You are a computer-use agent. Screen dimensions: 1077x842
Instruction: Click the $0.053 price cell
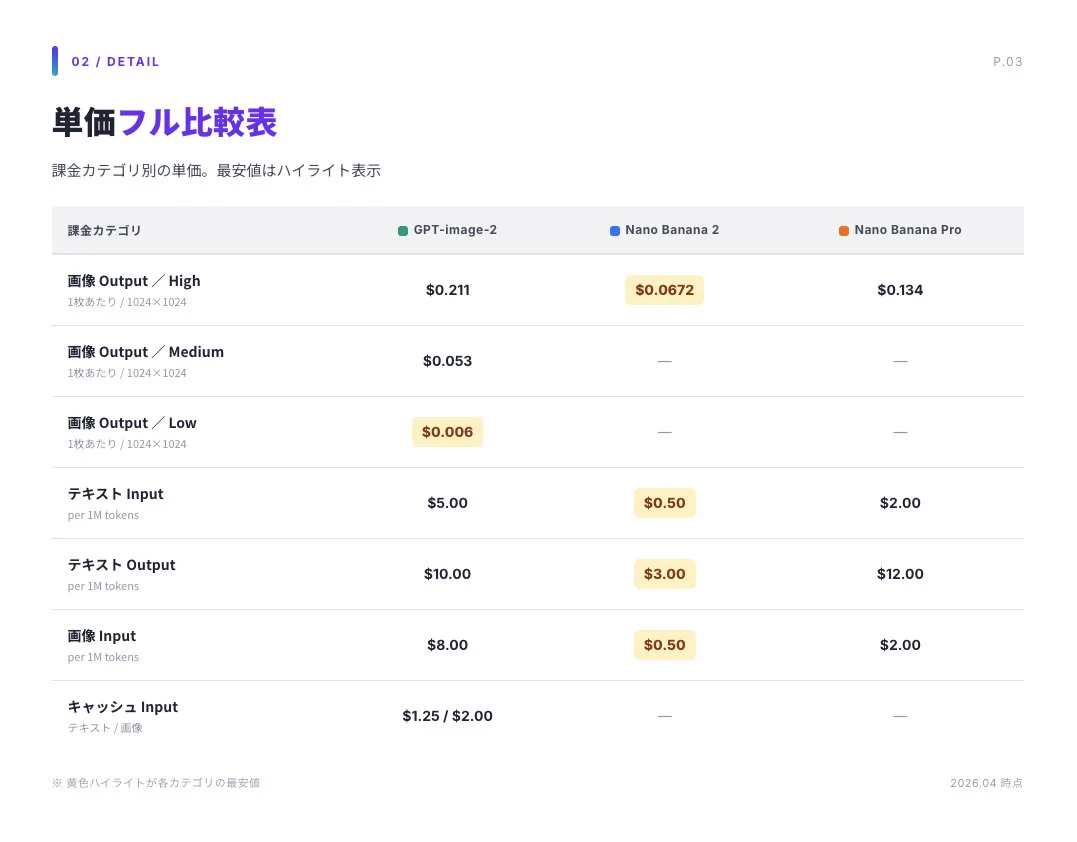point(447,361)
